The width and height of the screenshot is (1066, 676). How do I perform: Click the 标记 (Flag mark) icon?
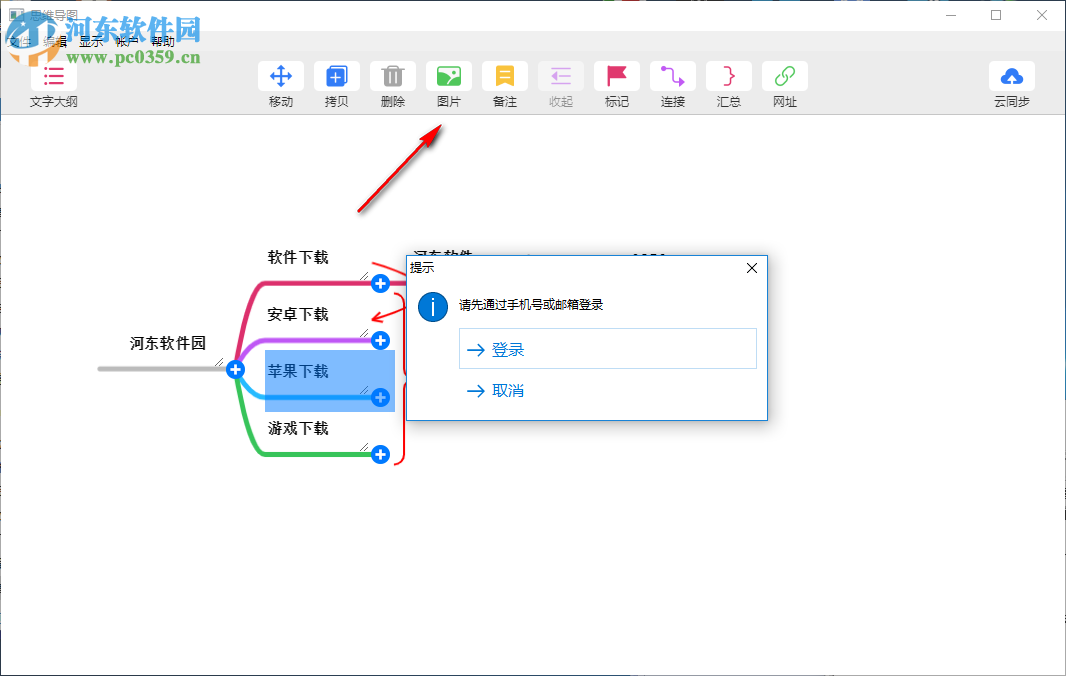[617, 75]
